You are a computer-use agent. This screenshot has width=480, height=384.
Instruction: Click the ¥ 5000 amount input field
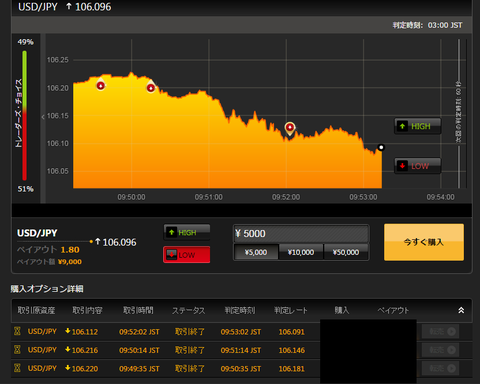[301, 233]
